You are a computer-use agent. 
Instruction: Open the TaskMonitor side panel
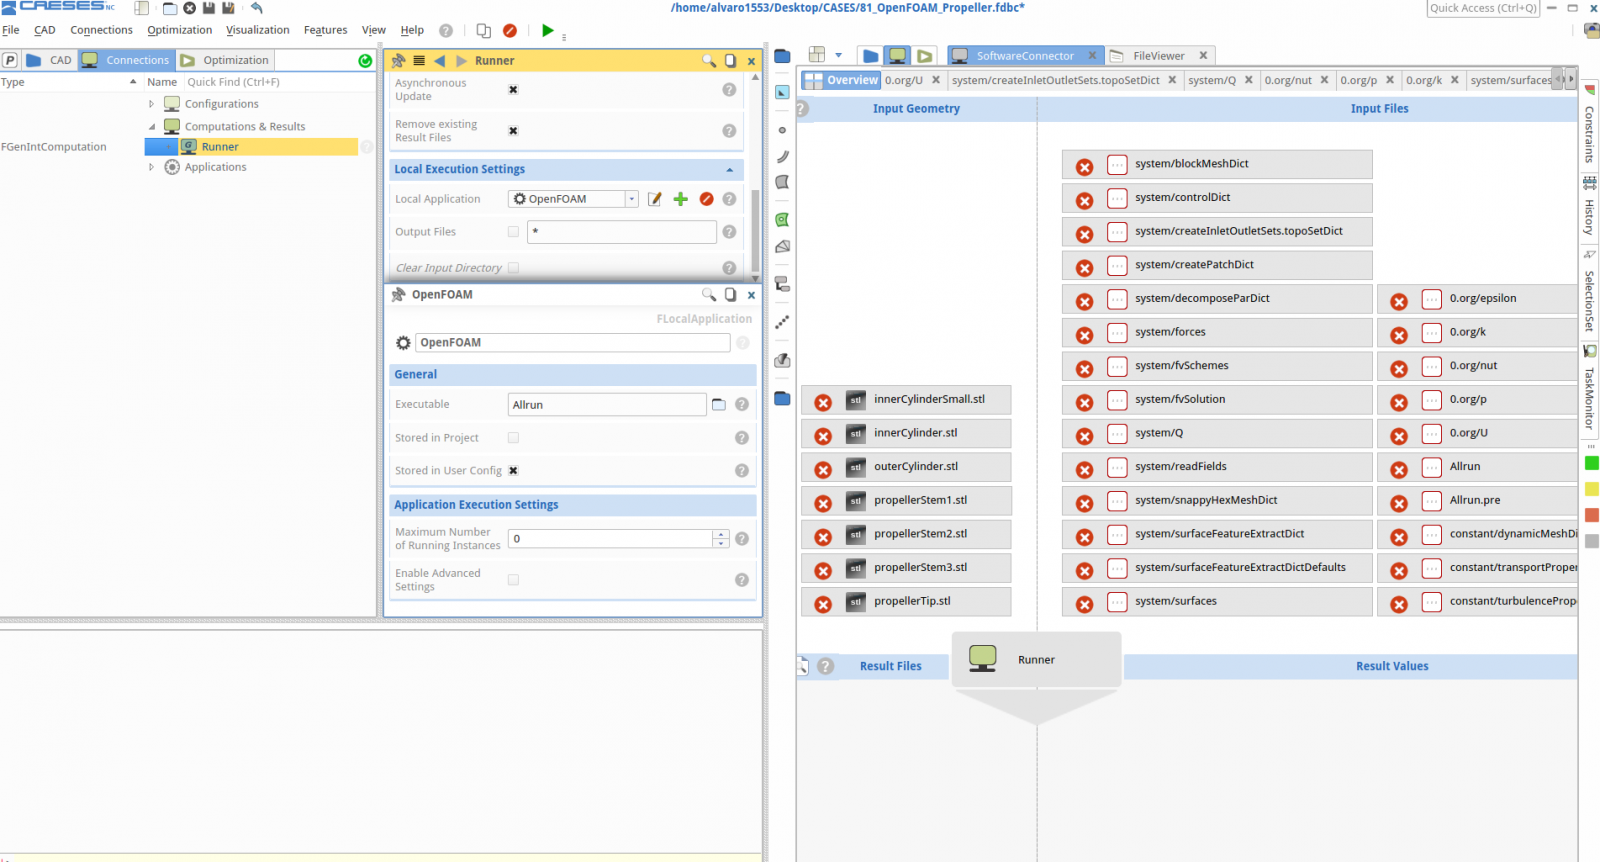1589,389
